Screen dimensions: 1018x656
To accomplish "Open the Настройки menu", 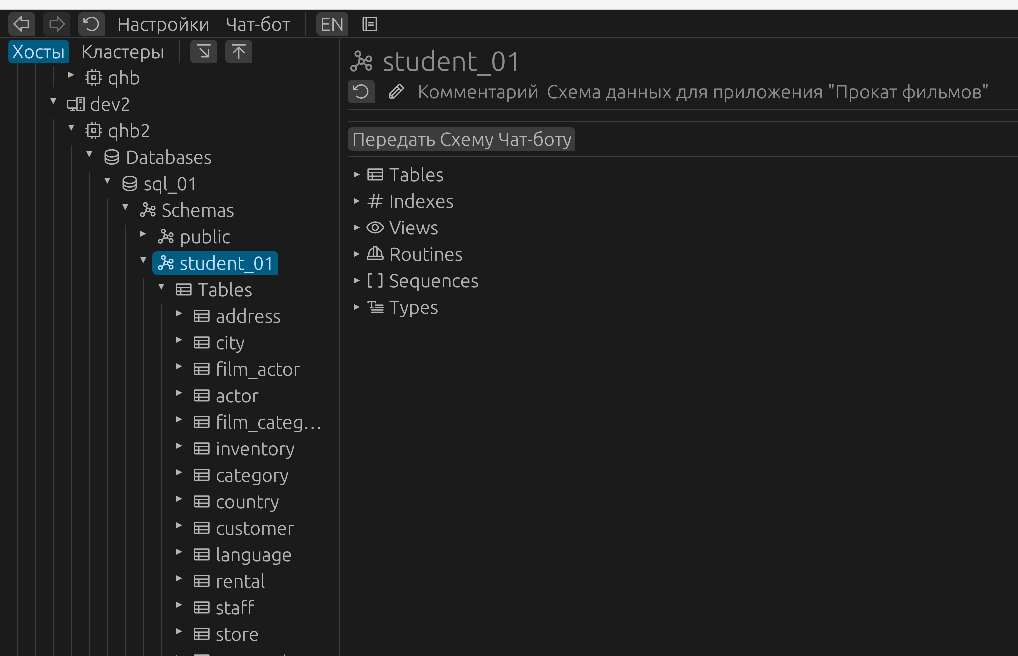I will coord(163,24).
